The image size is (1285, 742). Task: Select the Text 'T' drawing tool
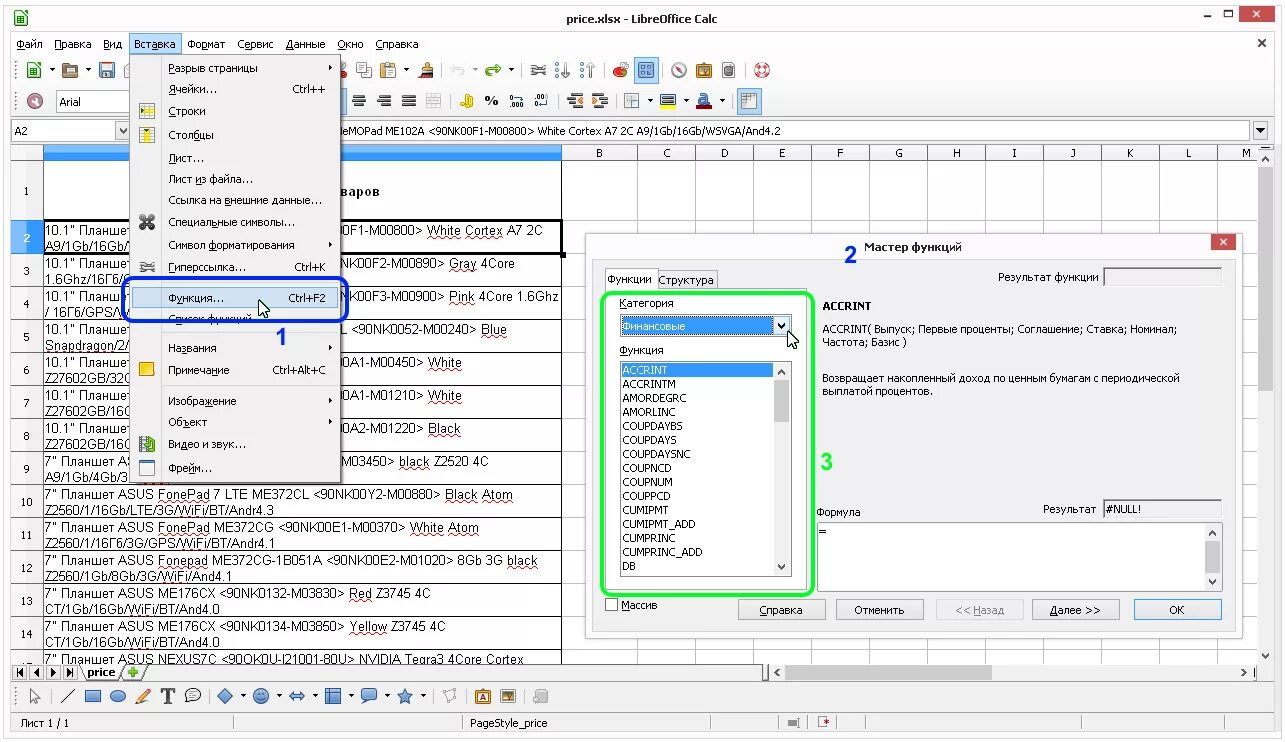click(168, 696)
